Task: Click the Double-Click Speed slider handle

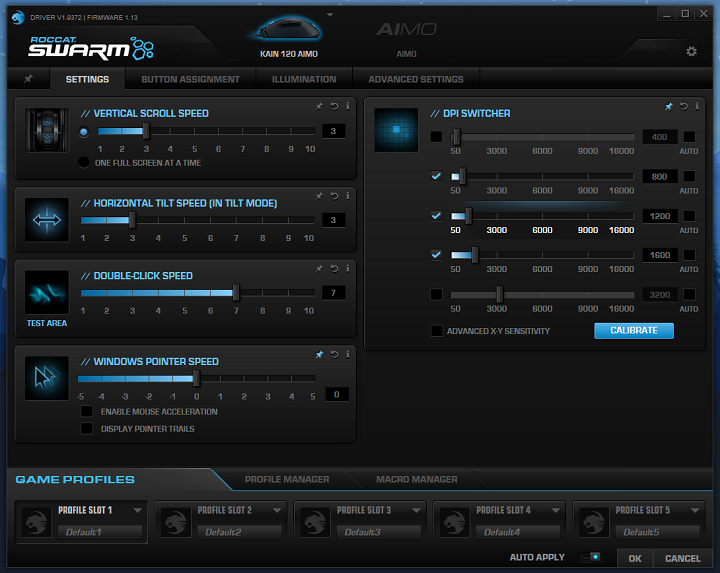Action: tap(236, 293)
